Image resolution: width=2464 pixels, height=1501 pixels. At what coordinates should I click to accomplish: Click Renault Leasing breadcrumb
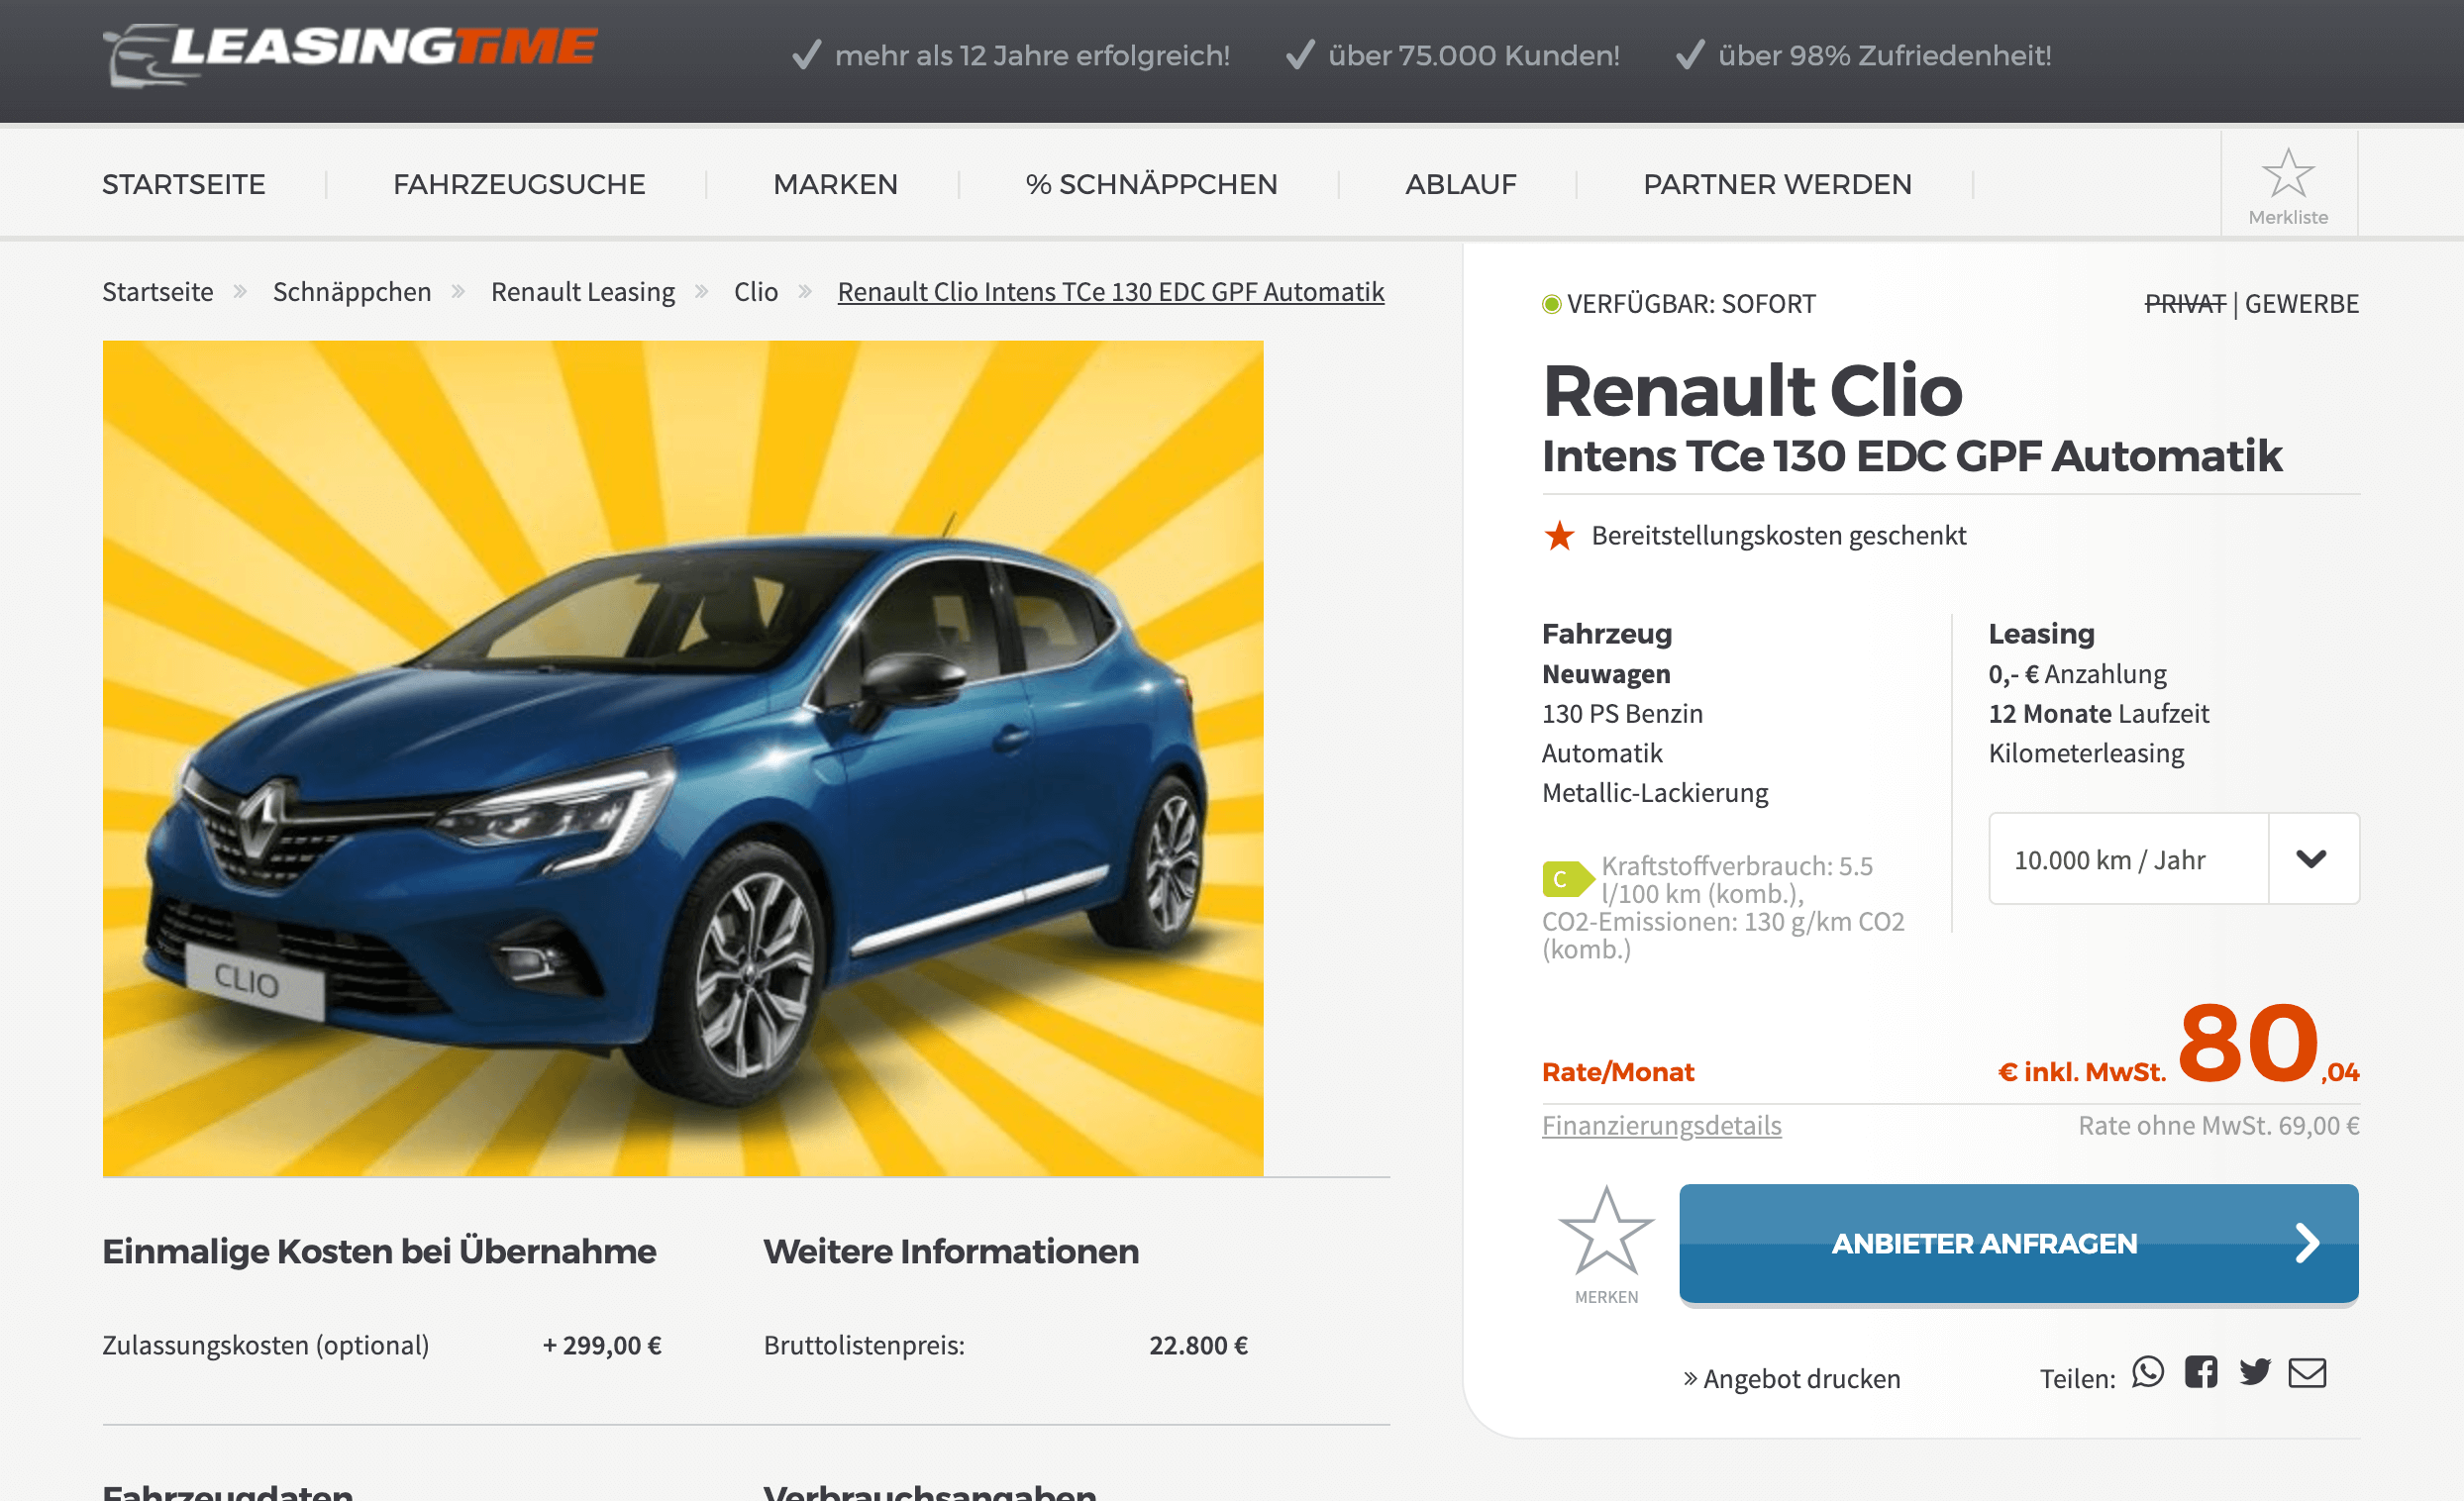(583, 291)
